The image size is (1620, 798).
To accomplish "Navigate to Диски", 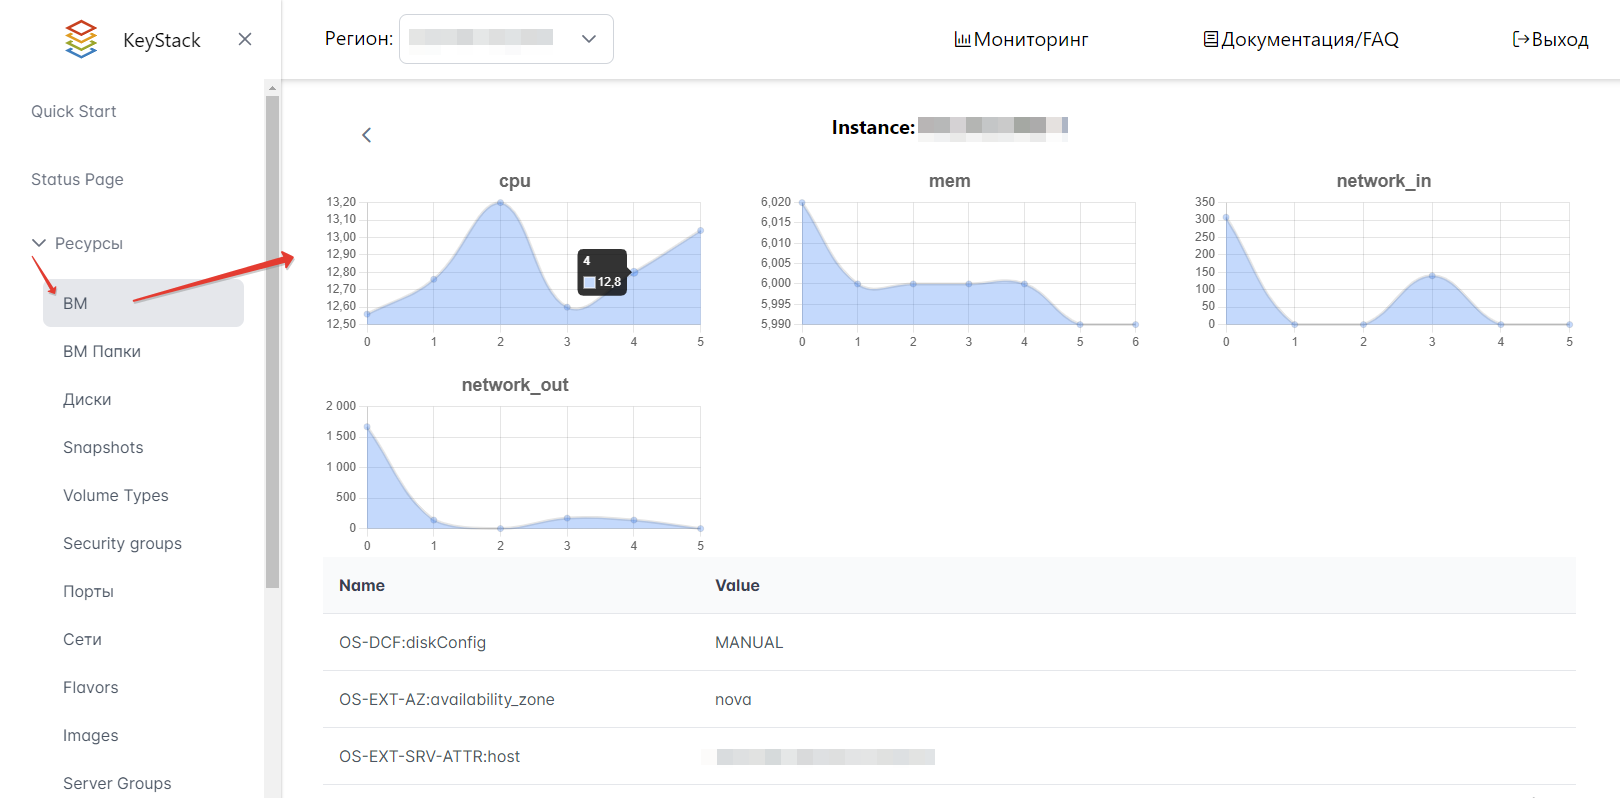I will point(87,399).
